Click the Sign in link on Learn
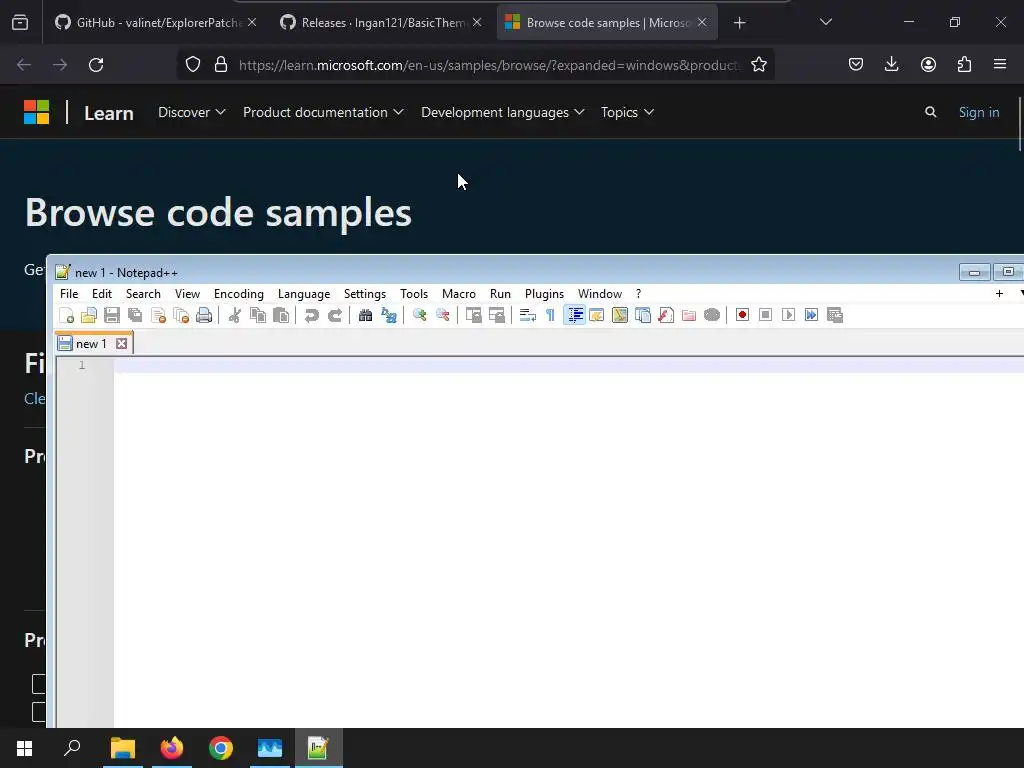This screenshot has width=1024, height=768. (978, 112)
